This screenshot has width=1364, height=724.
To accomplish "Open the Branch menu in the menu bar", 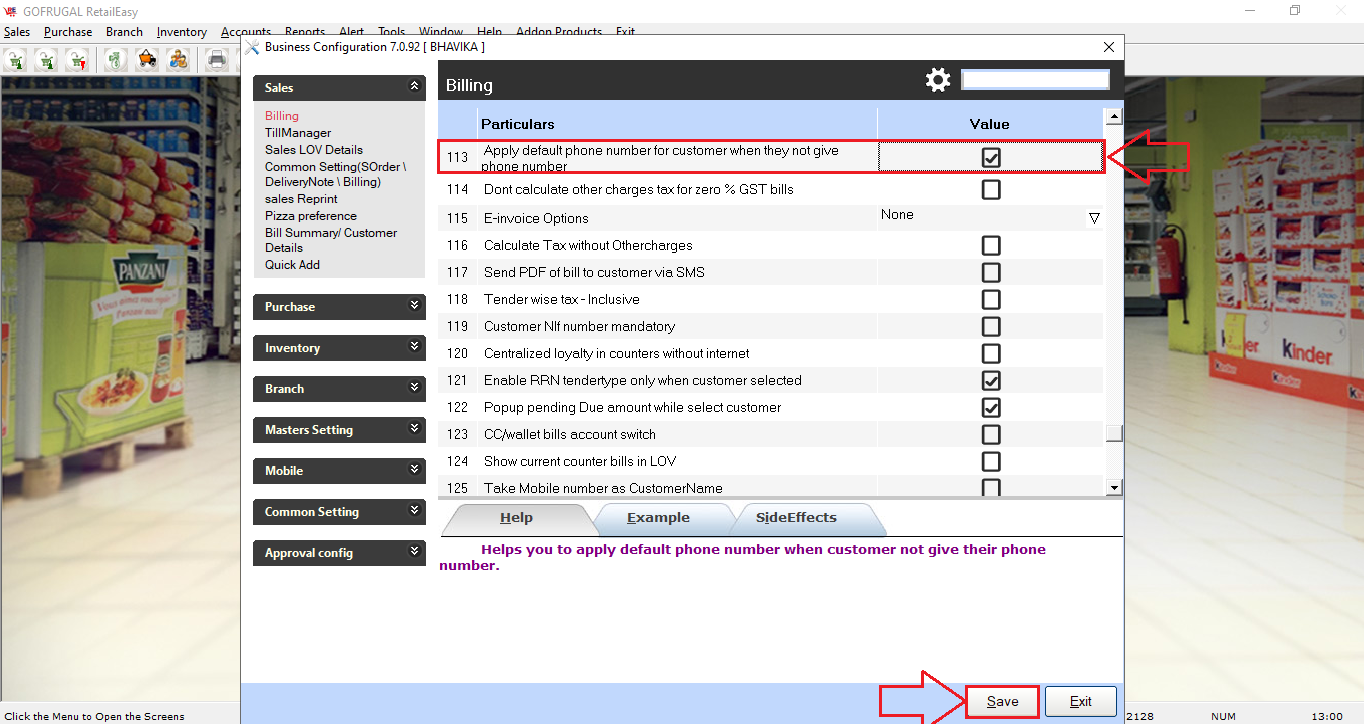I will click(124, 32).
